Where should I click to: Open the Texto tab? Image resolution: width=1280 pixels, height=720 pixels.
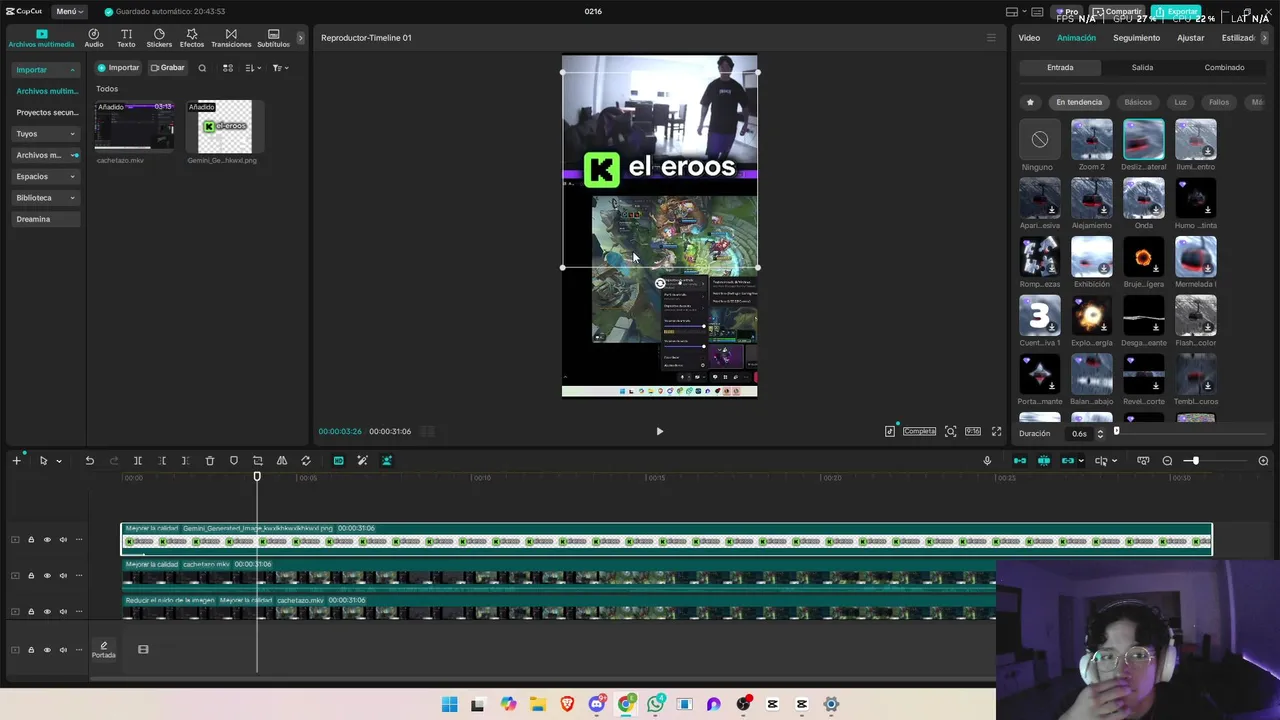pyautogui.click(x=126, y=38)
